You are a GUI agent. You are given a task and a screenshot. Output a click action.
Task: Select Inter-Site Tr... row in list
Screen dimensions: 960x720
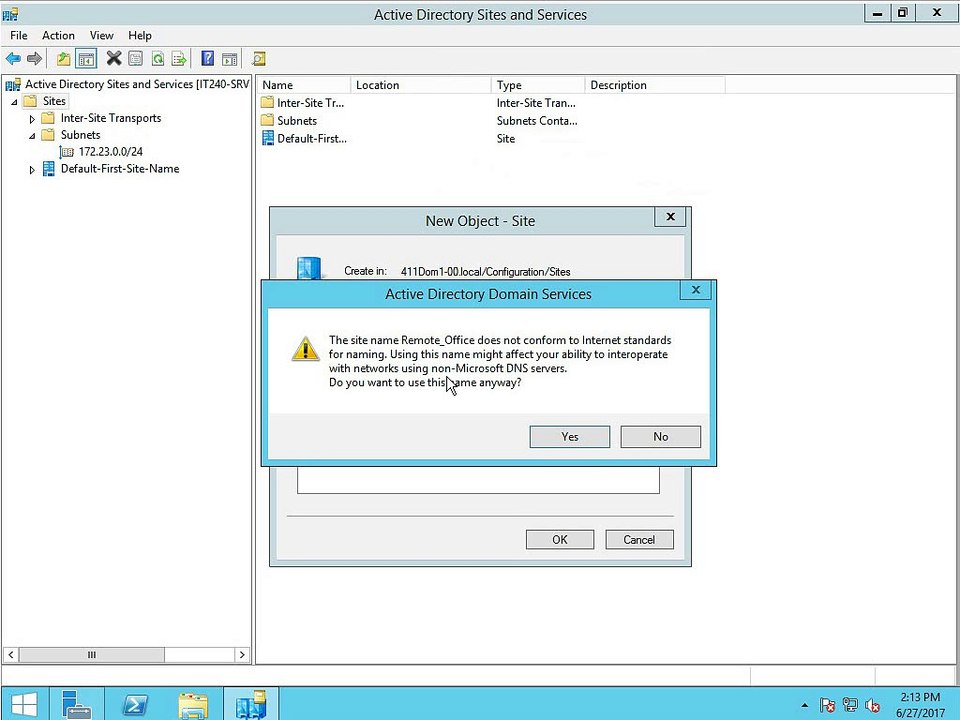click(310, 103)
